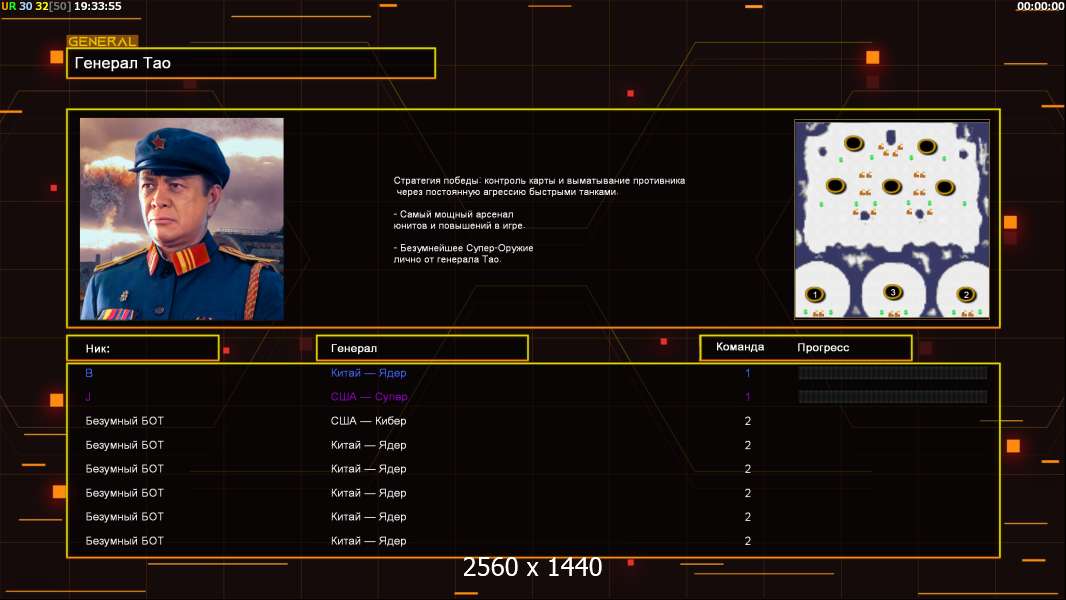The height and width of the screenshot is (600, 1066).
Task: Select start position 3 on the map preview
Action: click(893, 292)
